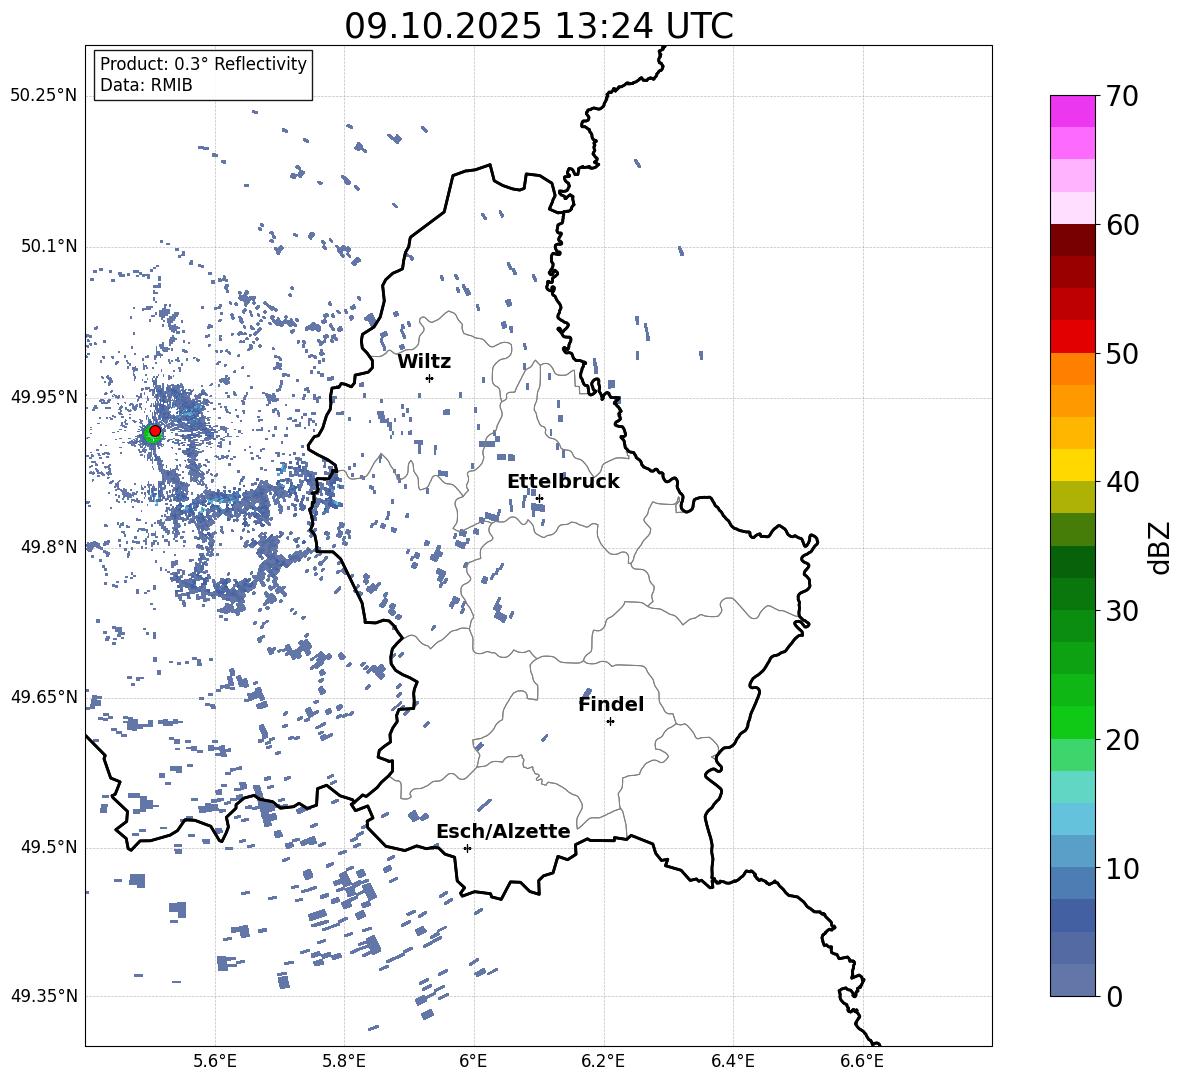Image resolution: width=1184 pixels, height=1081 pixels.
Task: Click the Findel city label
Action: pos(611,704)
